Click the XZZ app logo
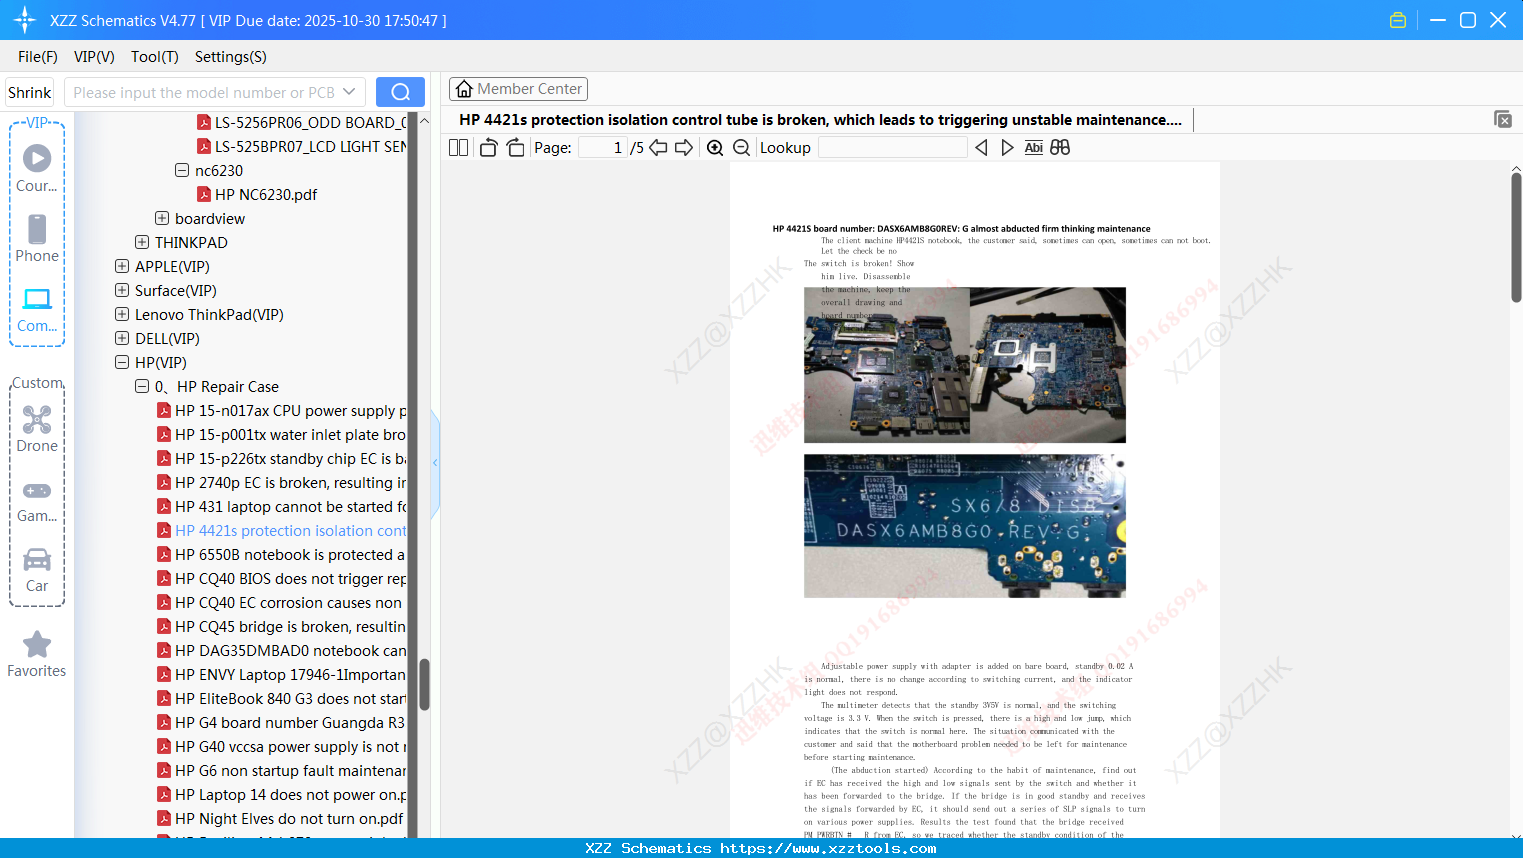This screenshot has width=1523, height=858. [x=25, y=20]
